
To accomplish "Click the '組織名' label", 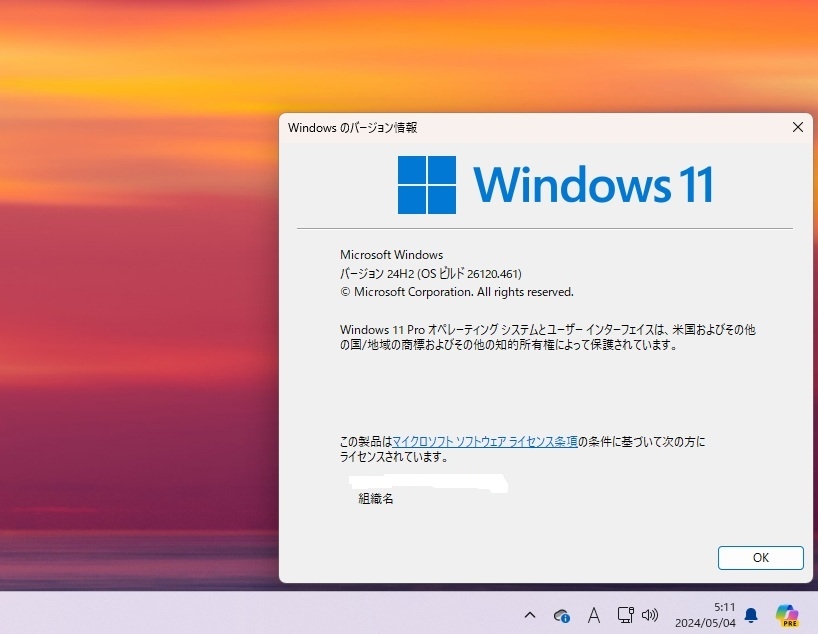I will click(376, 499).
